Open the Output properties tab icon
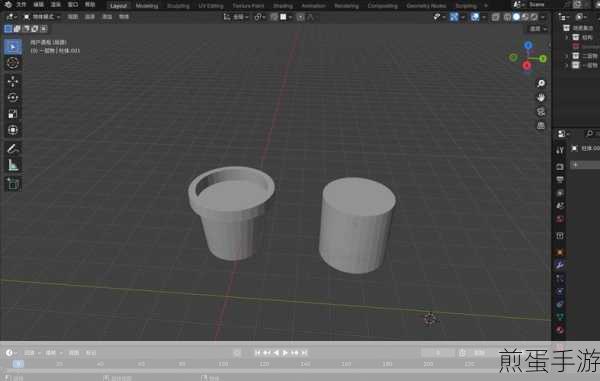600x381 pixels. coord(560,180)
